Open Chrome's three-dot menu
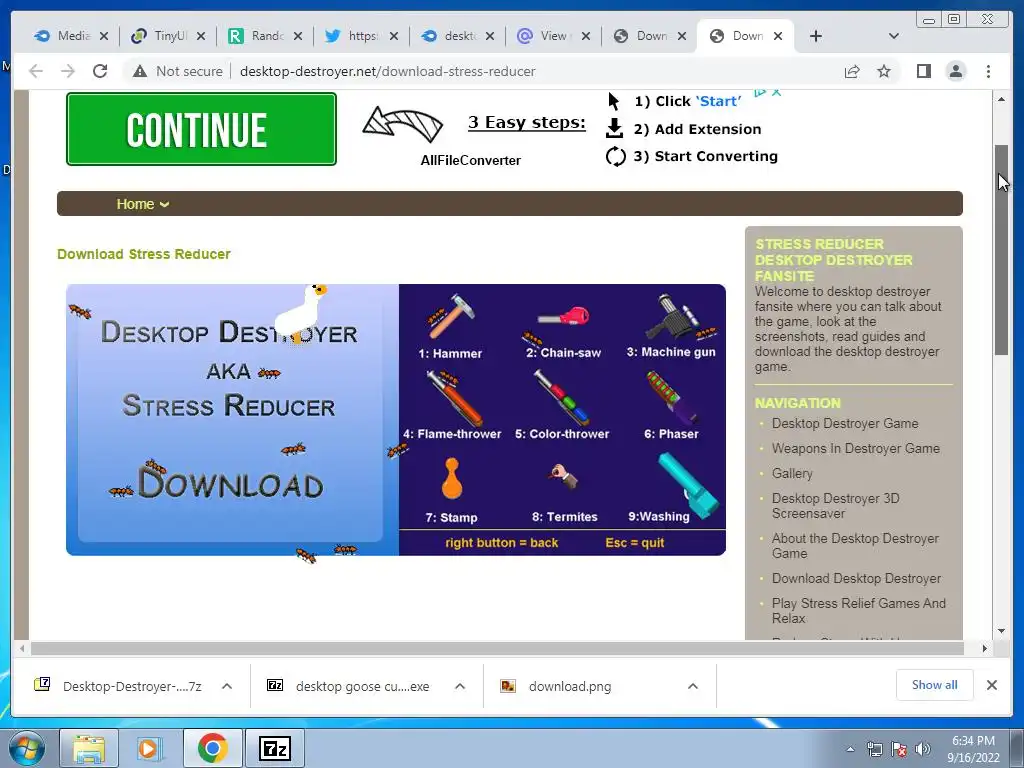 point(989,71)
